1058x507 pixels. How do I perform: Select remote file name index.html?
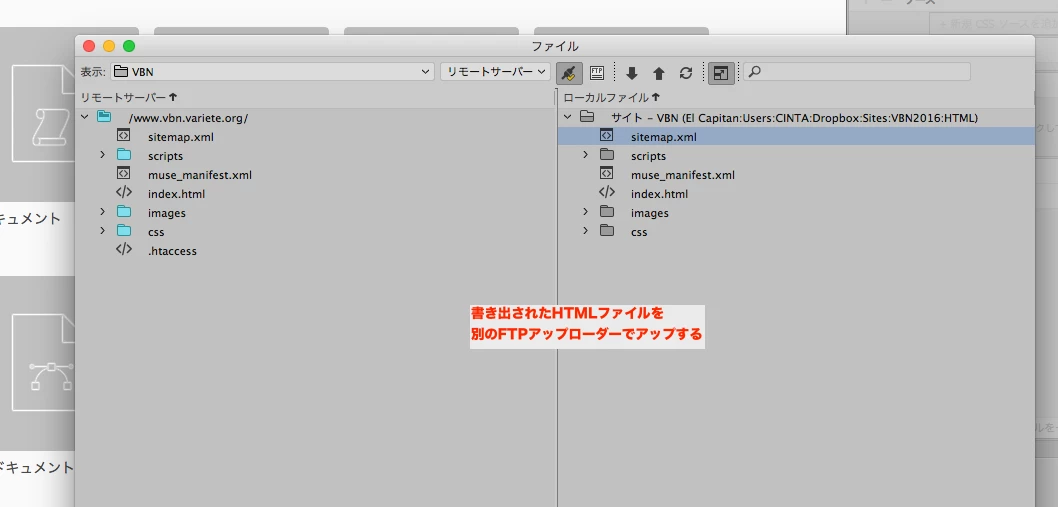(x=176, y=194)
